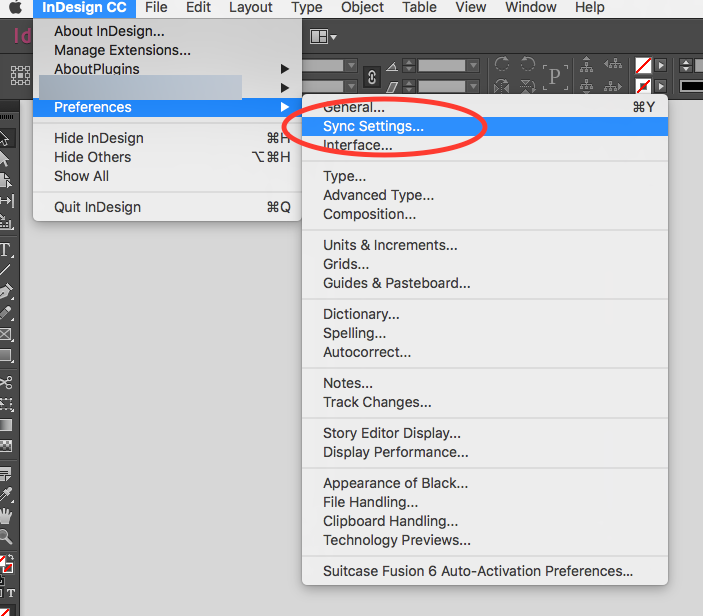Select the Rectangle Frame tool
Image resolution: width=703 pixels, height=616 pixels.
pos(6,334)
